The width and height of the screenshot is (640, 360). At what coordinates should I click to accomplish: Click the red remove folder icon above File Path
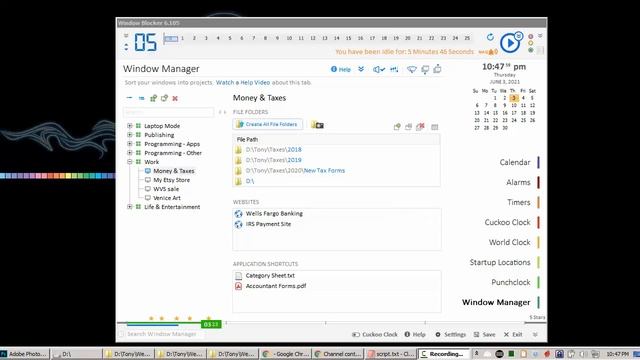point(420,127)
